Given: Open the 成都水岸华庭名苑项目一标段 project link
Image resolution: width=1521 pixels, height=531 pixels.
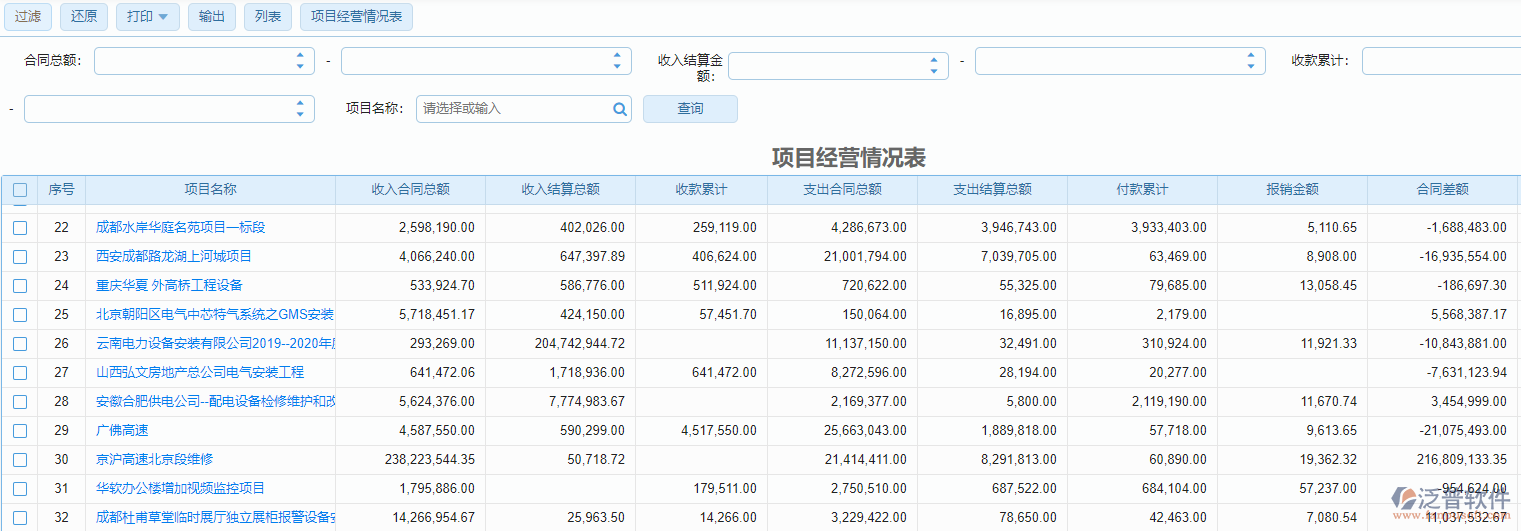Looking at the screenshot, I should point(181,228).
